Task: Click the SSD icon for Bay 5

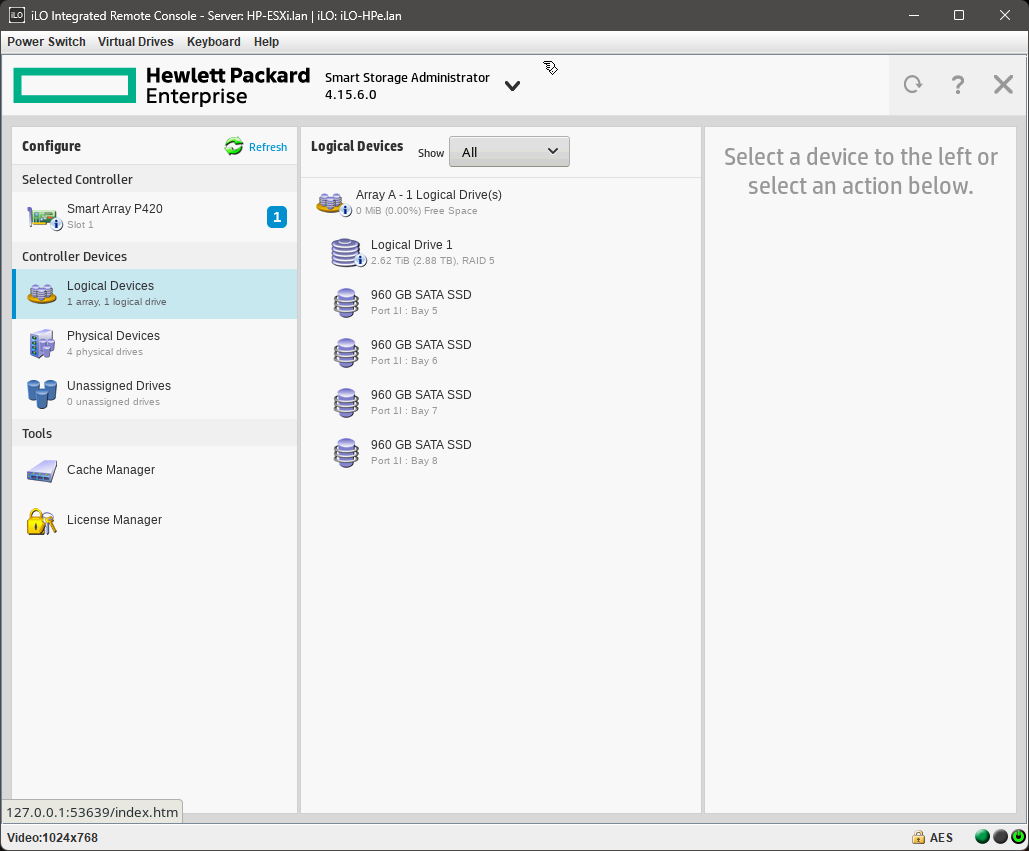Action: click(x=346, y=302)
